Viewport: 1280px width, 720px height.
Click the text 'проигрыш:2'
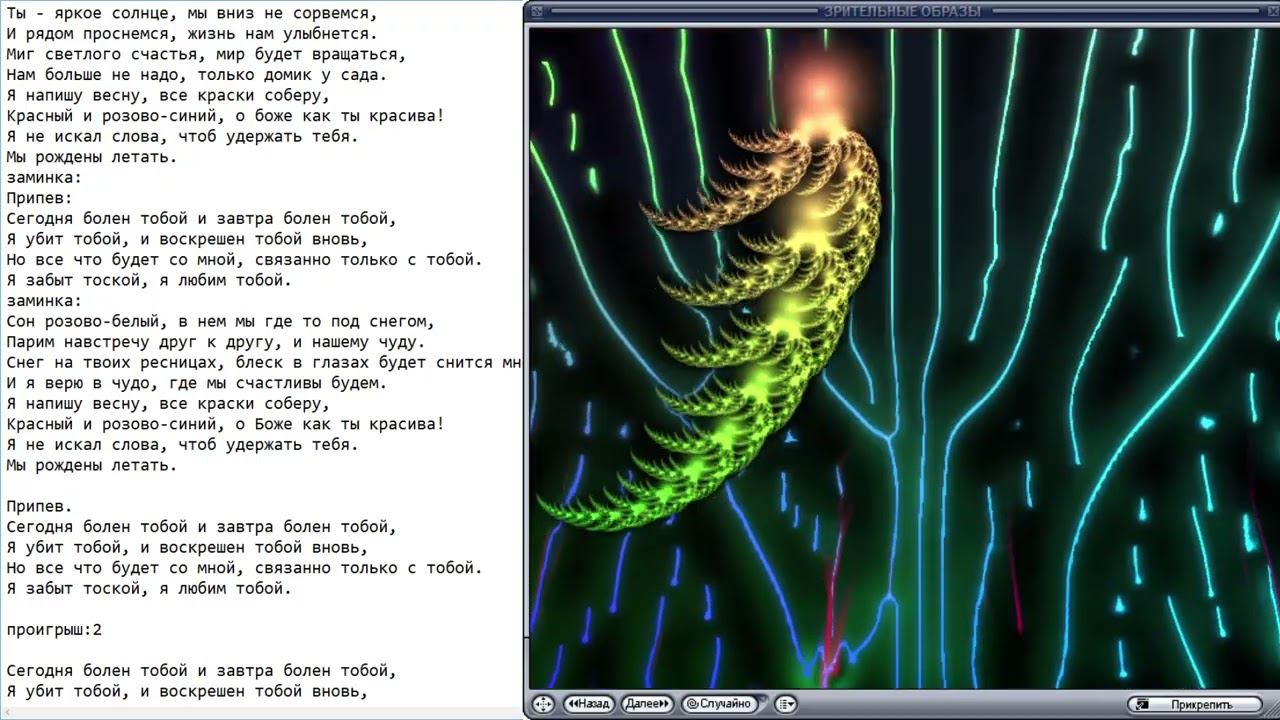[54, 630]
